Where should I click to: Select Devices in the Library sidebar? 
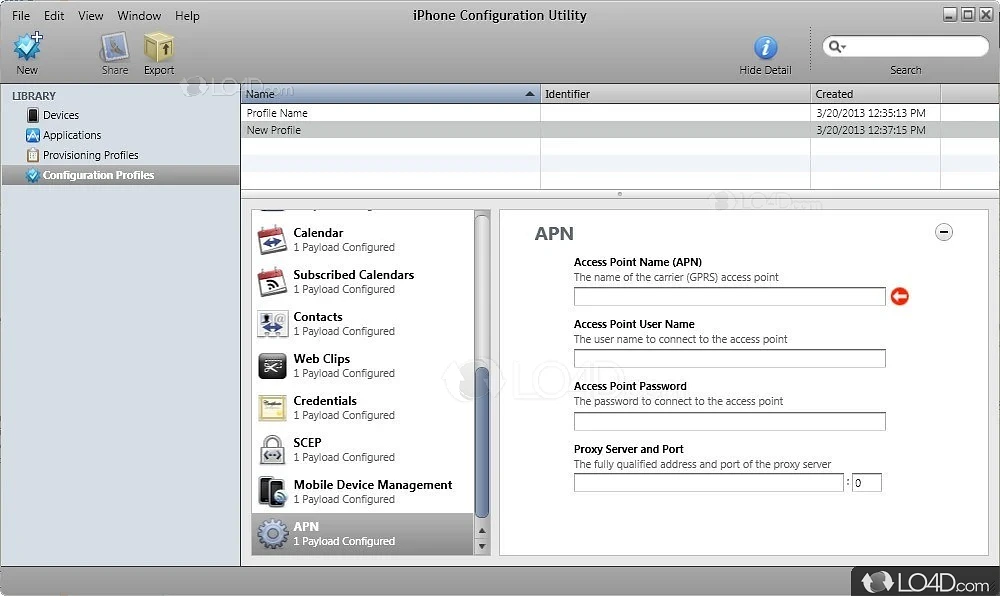tap(60, 115)
